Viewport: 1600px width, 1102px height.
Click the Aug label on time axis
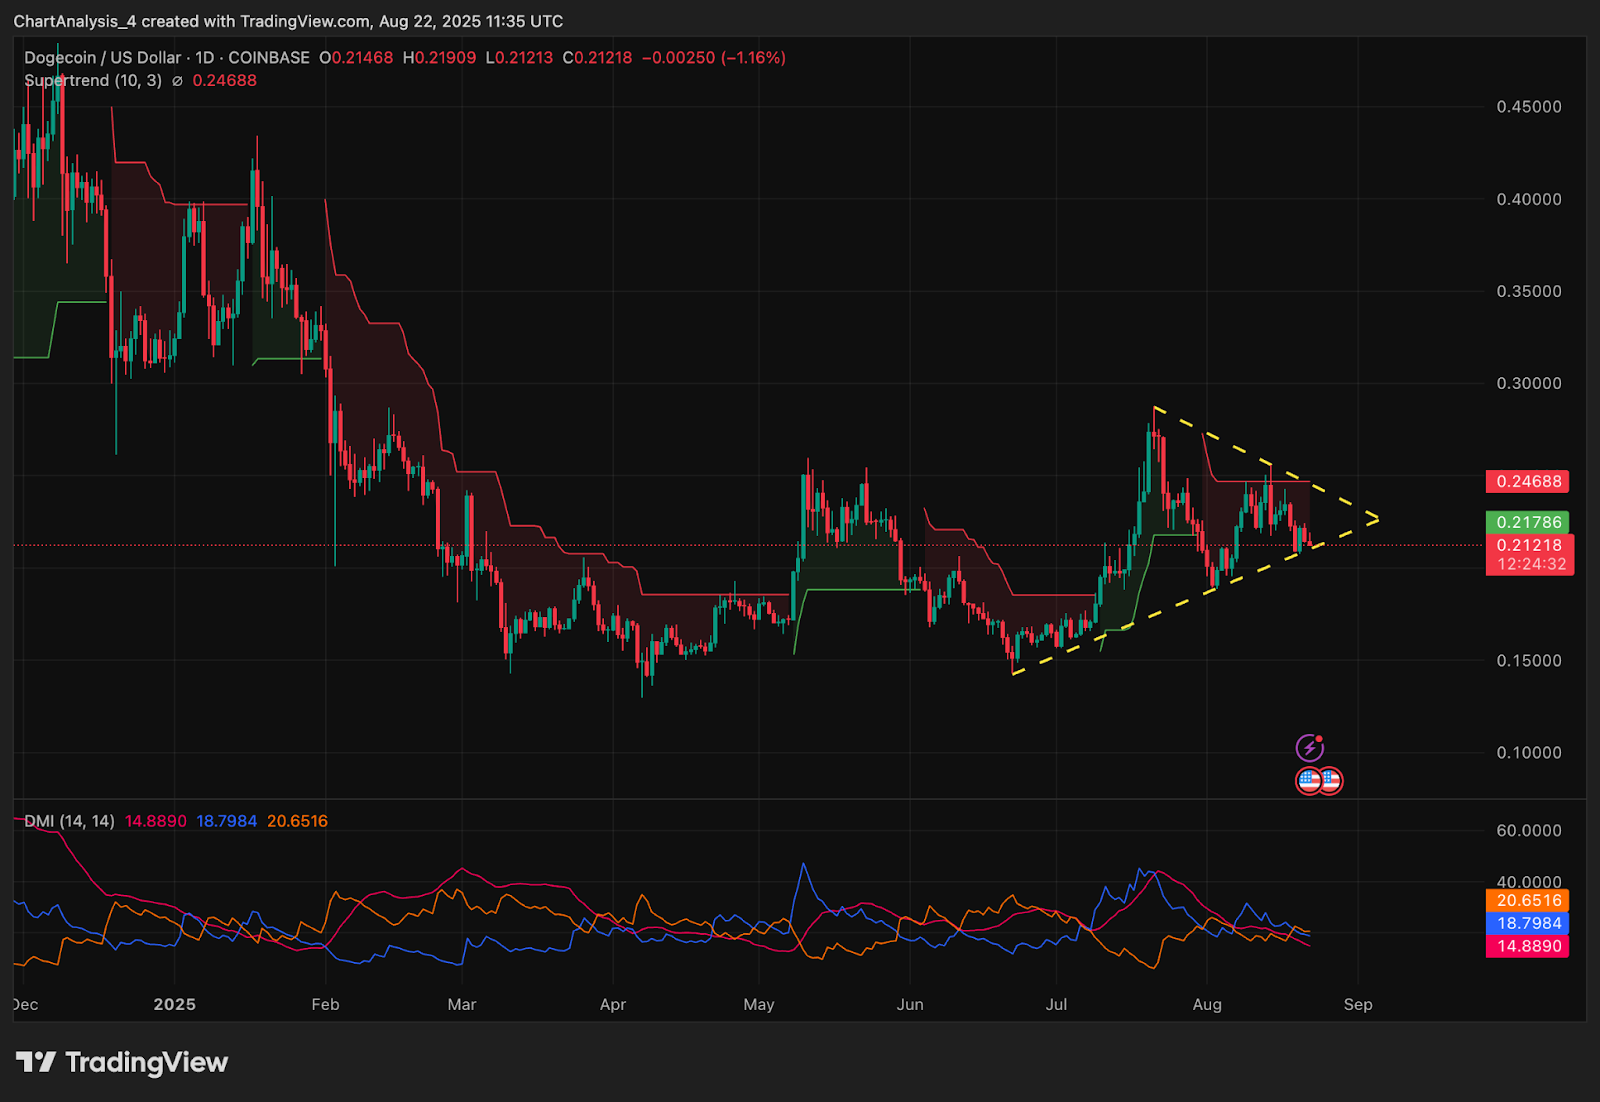(x=1207, y=1004)
